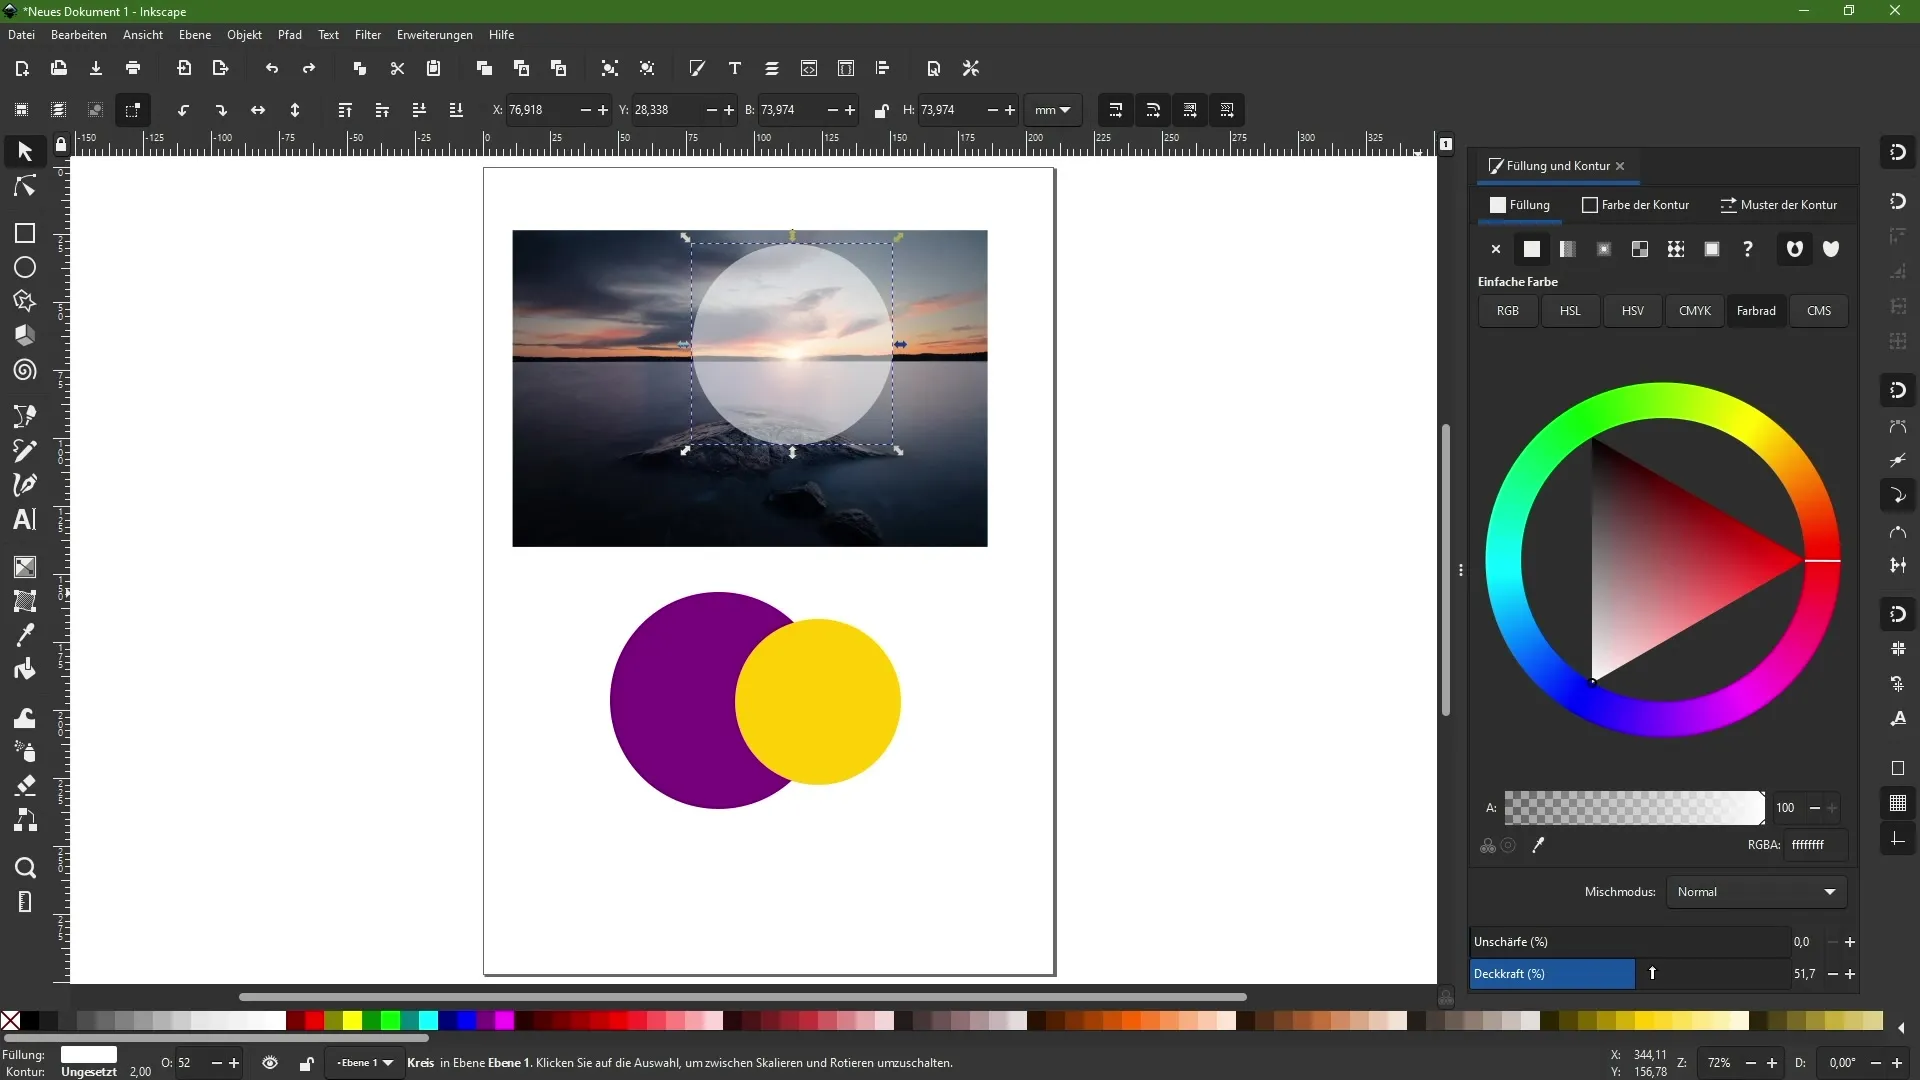Toggle linear gradient fill icon
The width and height of the screenshot is (1920, 1080).
[x=1568, y=249]
